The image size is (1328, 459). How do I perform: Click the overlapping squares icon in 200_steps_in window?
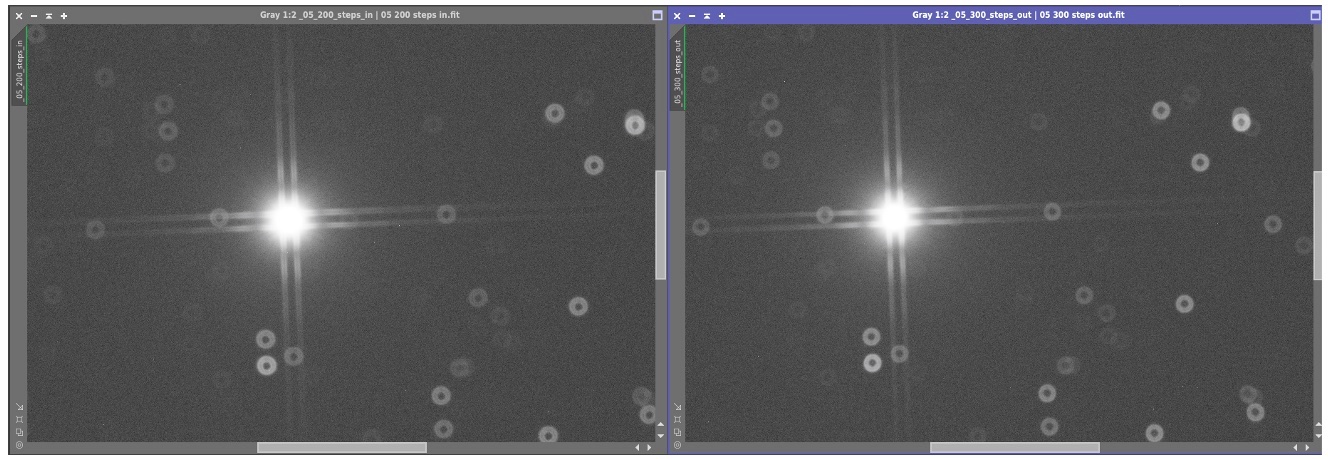[x=19, y=432]
